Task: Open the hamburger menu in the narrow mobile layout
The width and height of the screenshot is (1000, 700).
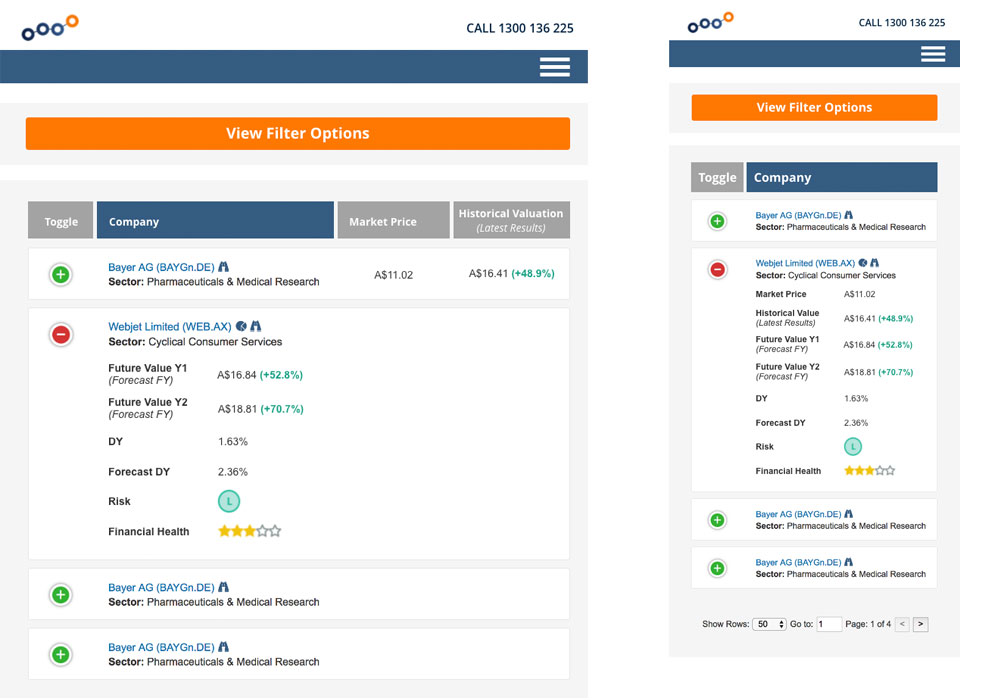Action: pos(932,54)
